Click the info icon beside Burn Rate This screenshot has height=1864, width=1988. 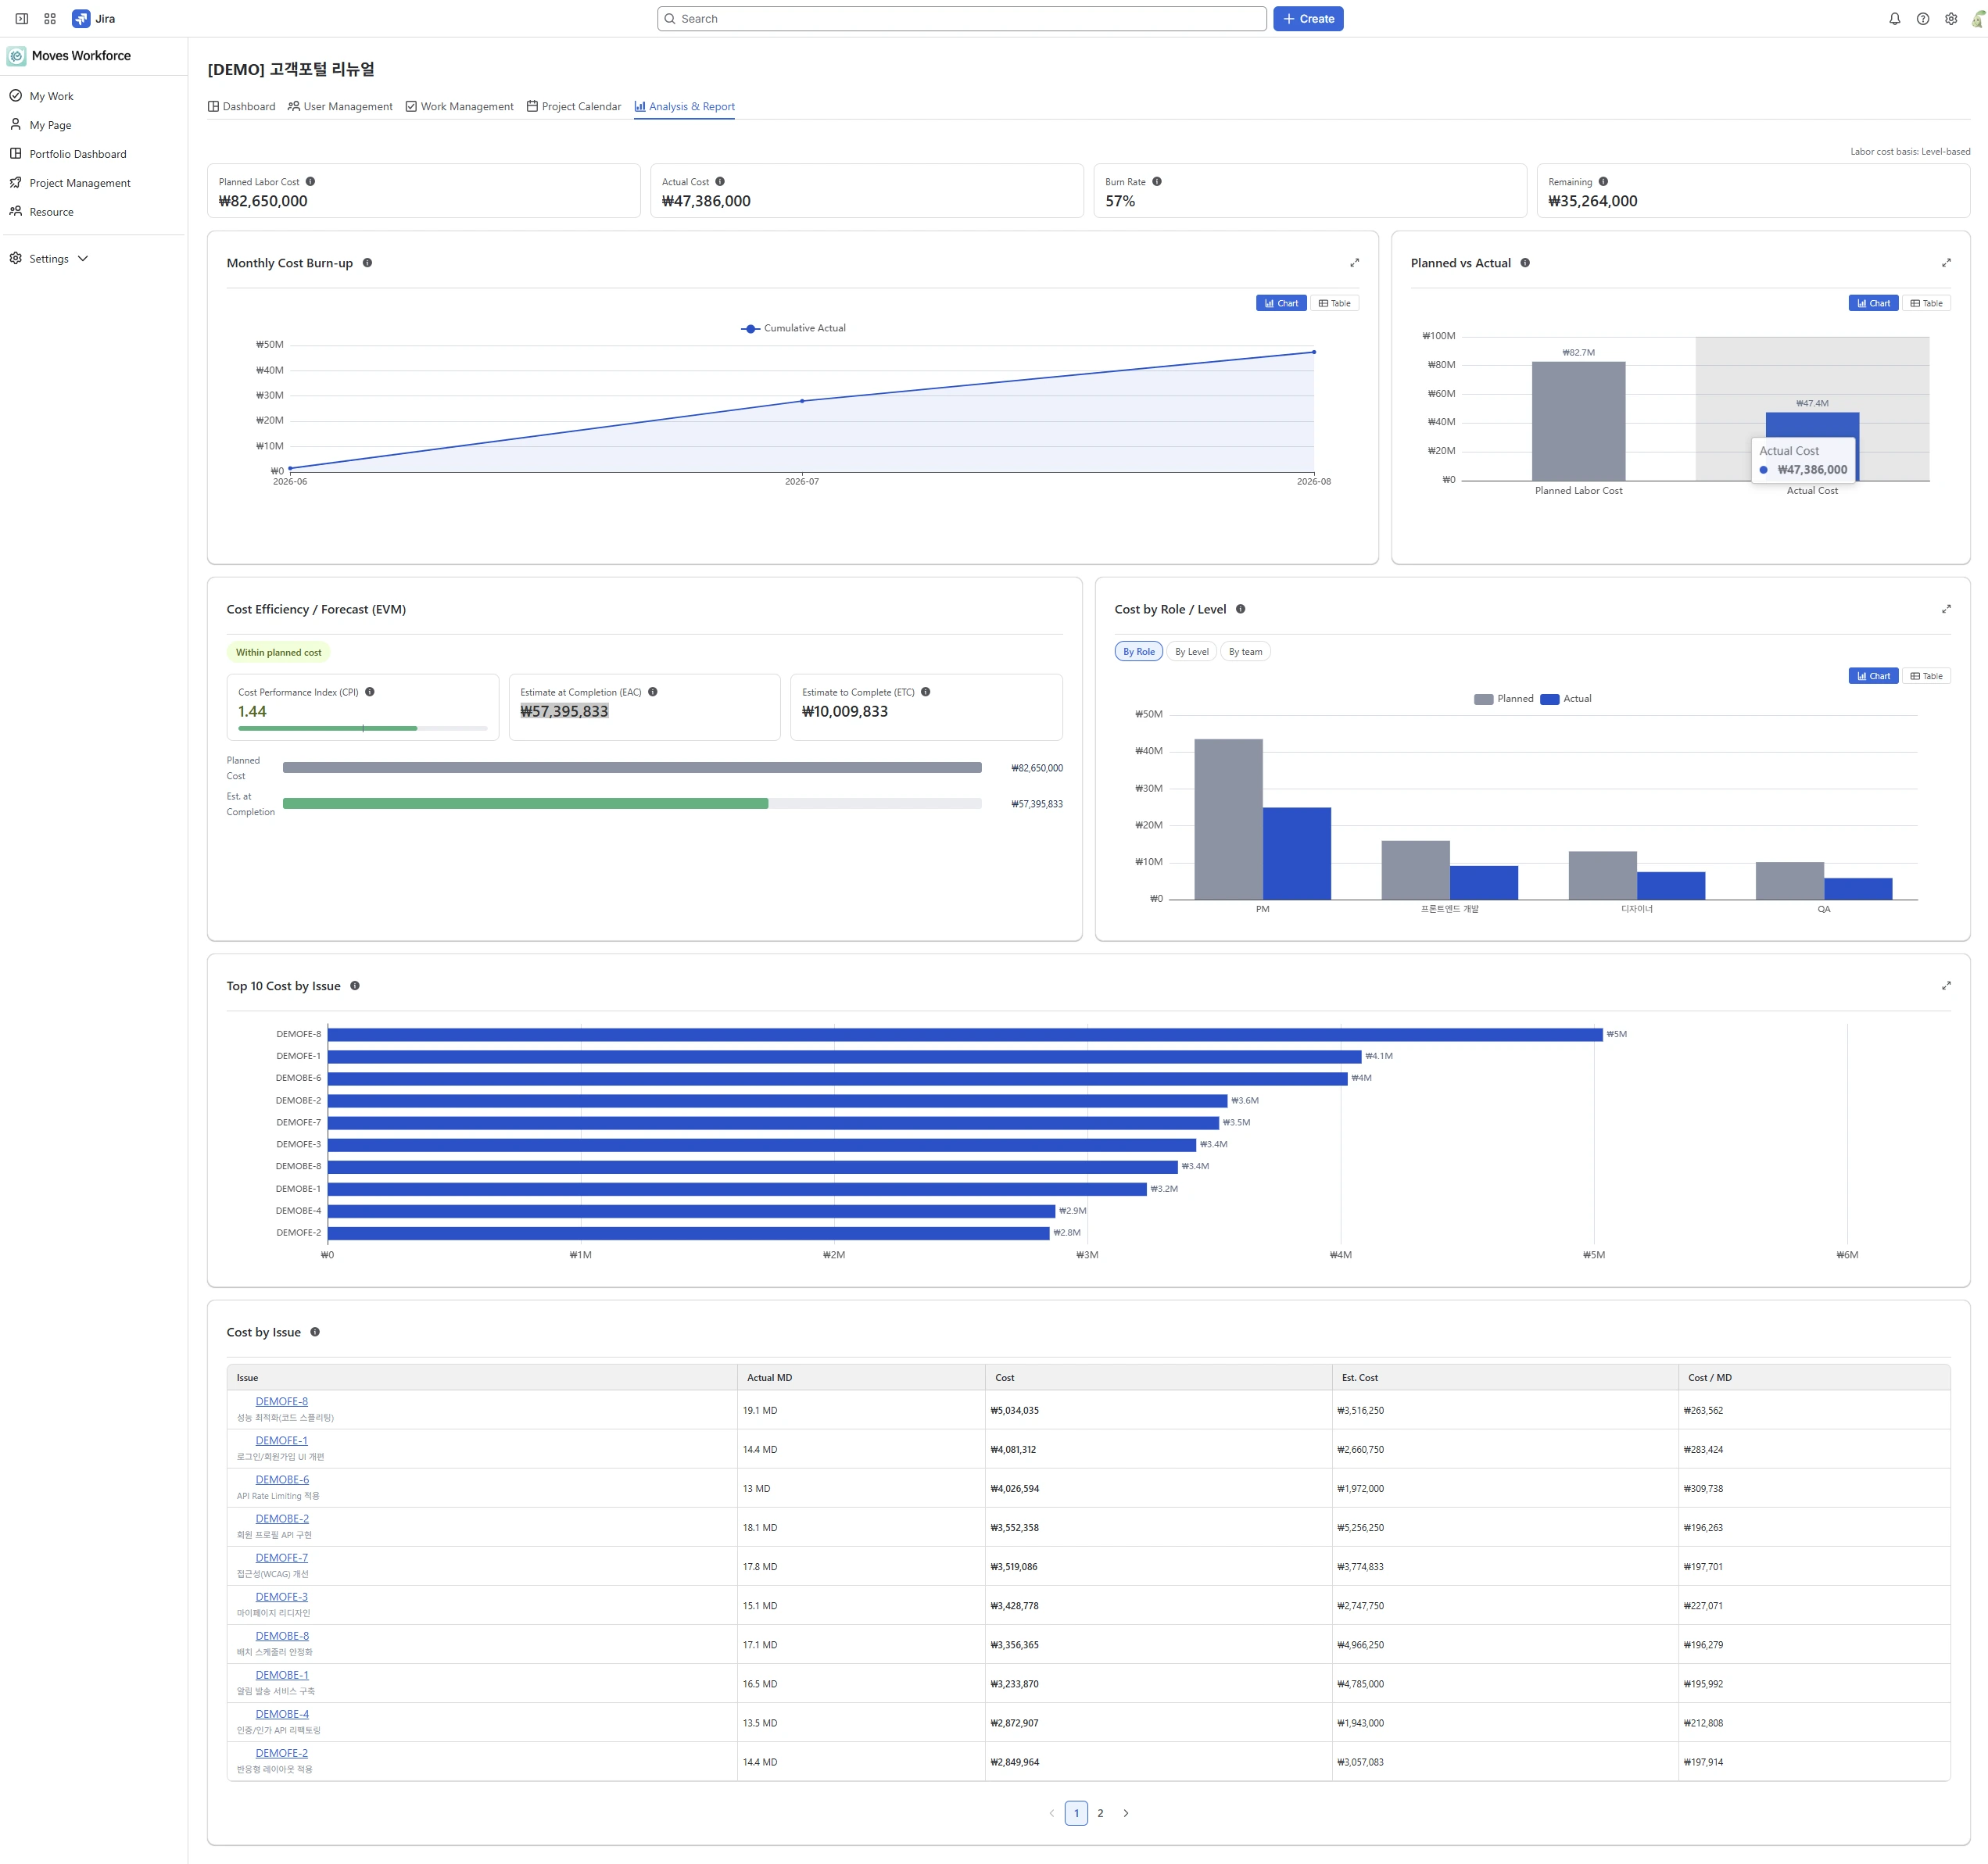tap(1157, 182)
